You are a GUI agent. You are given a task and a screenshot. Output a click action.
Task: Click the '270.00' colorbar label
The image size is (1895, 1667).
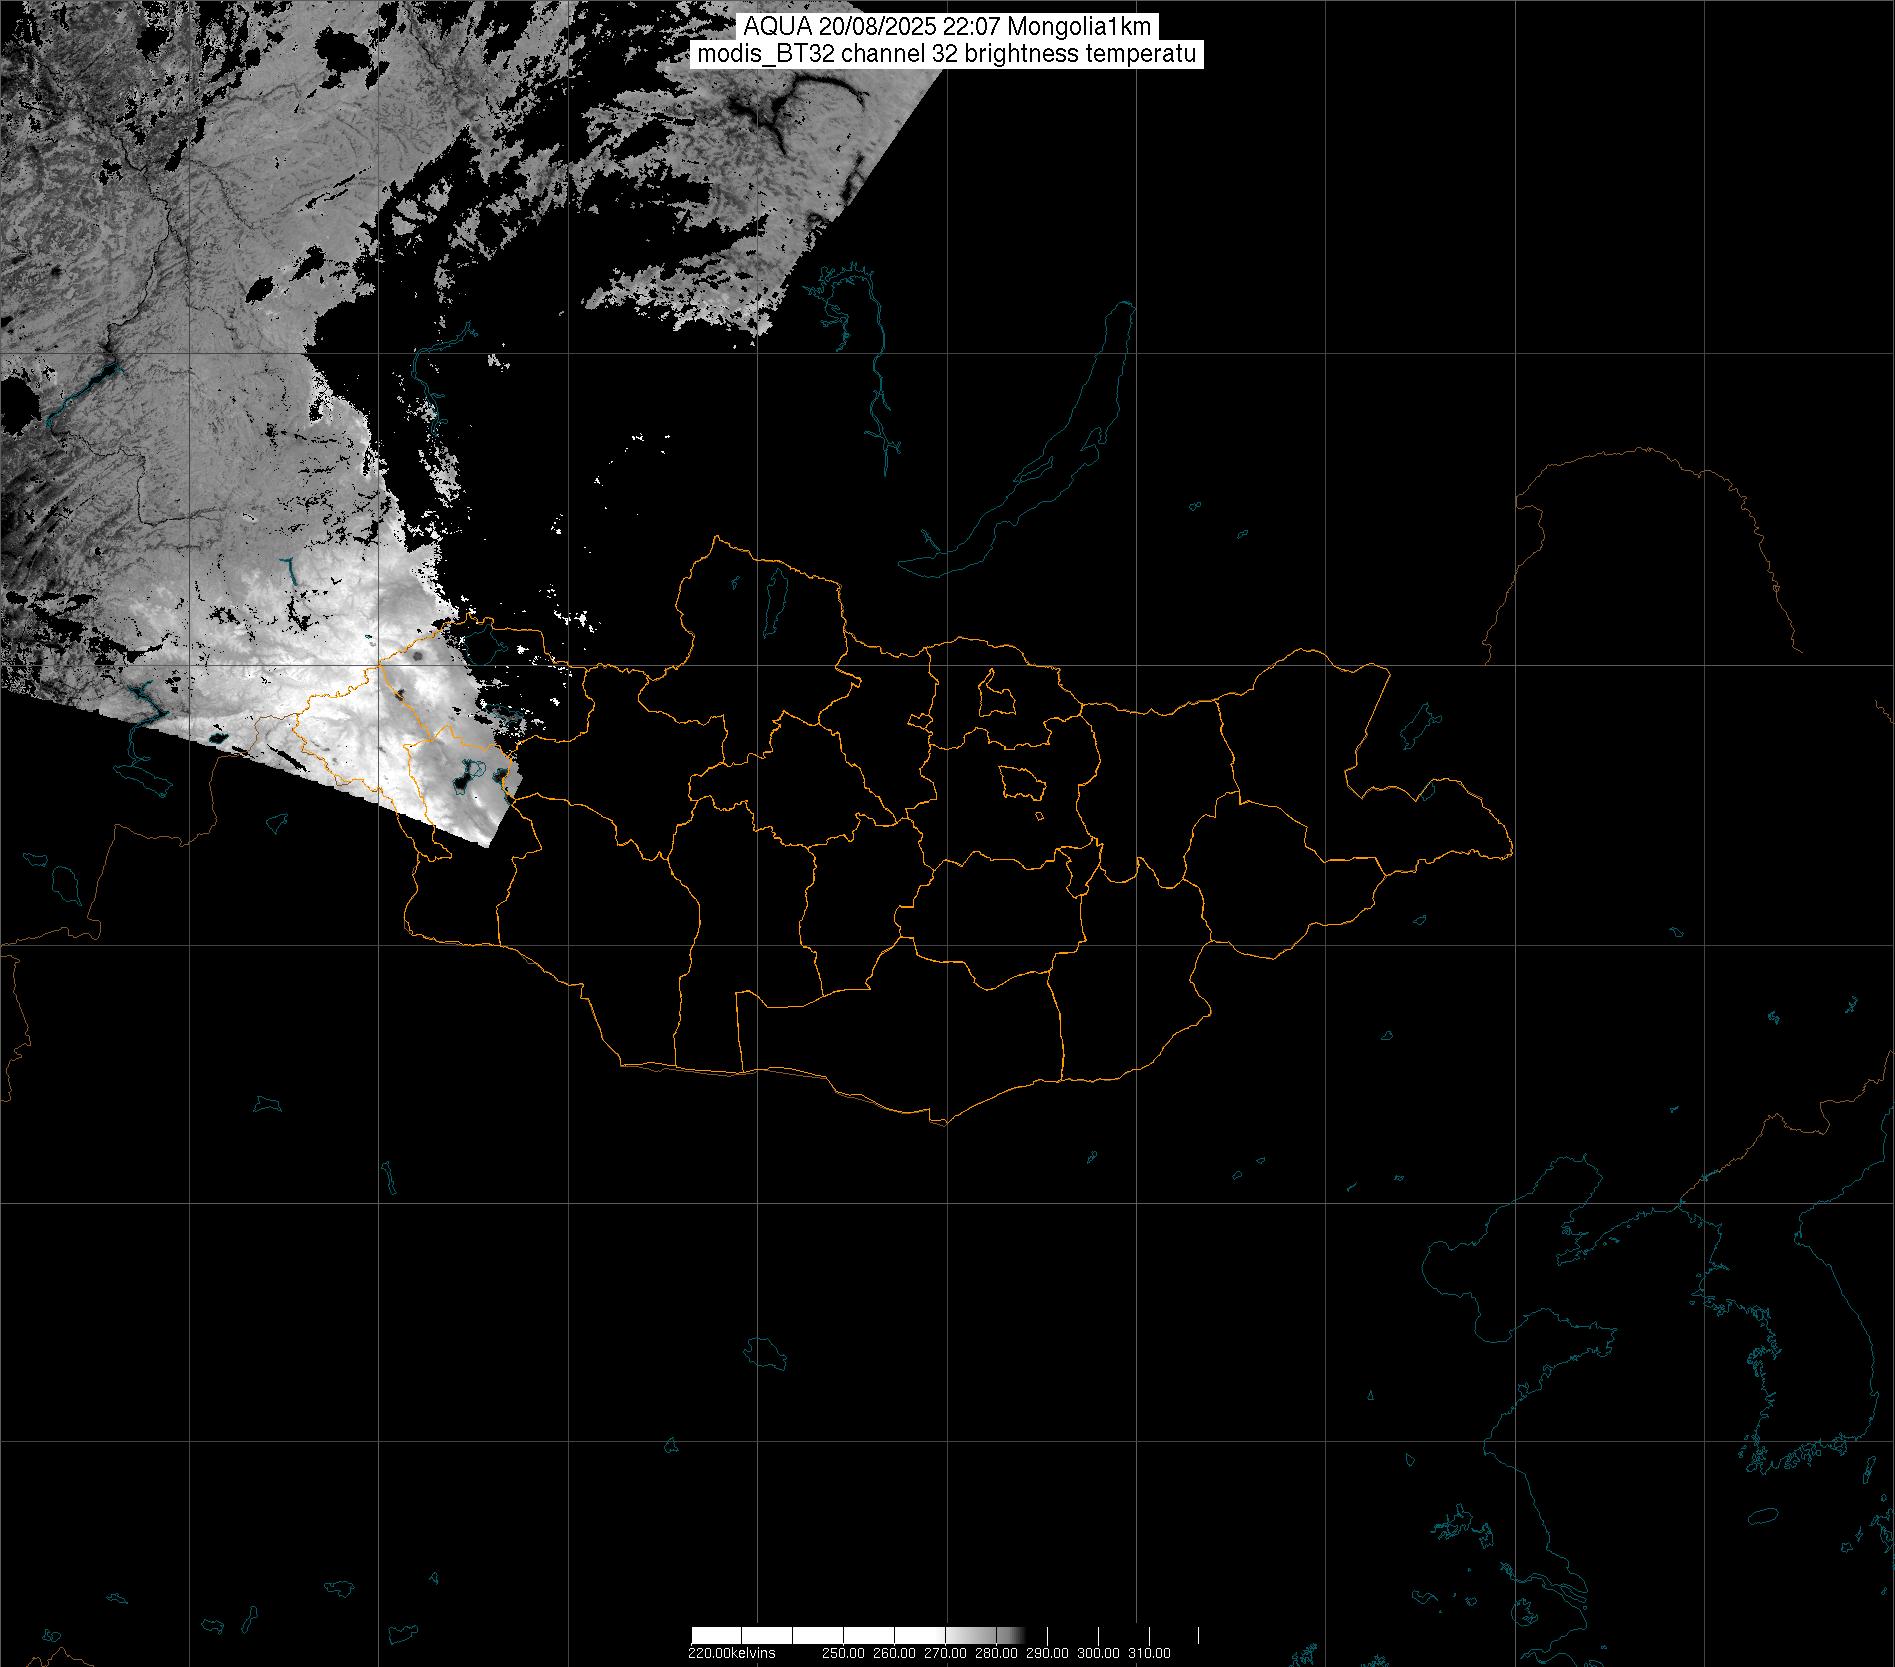tap(946, 1653)
